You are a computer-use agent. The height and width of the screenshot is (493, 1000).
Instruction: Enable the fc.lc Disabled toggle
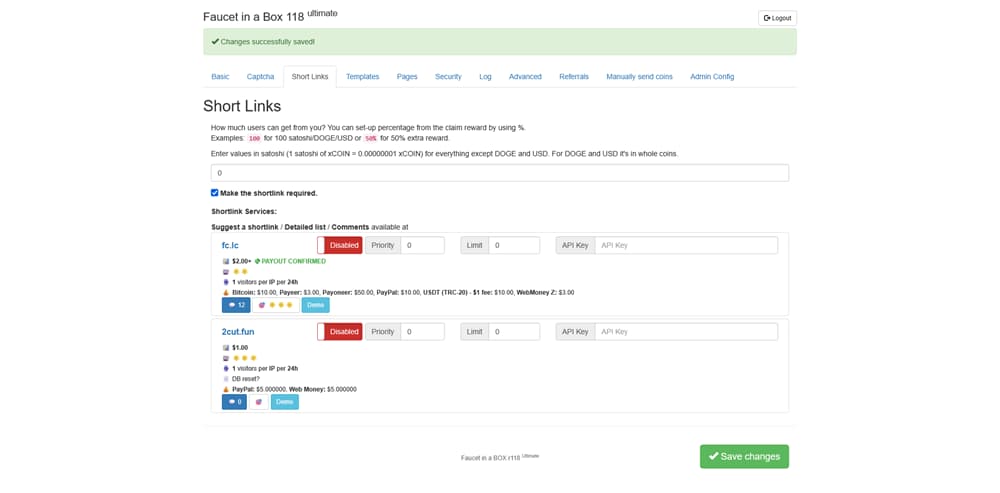(x=339, y=245)
